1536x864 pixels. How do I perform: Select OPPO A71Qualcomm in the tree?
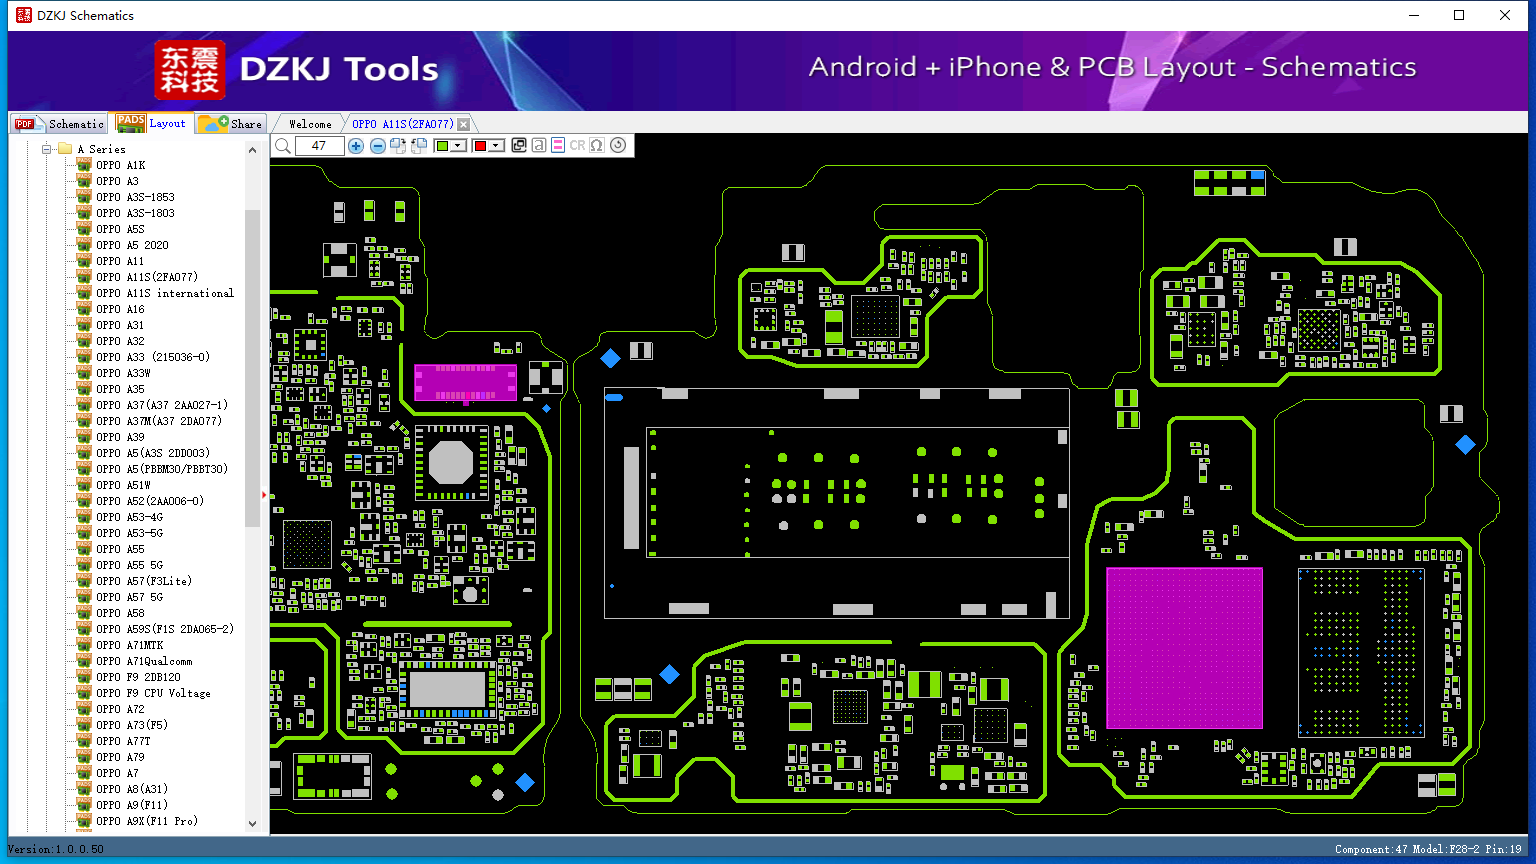click(144, 661)
